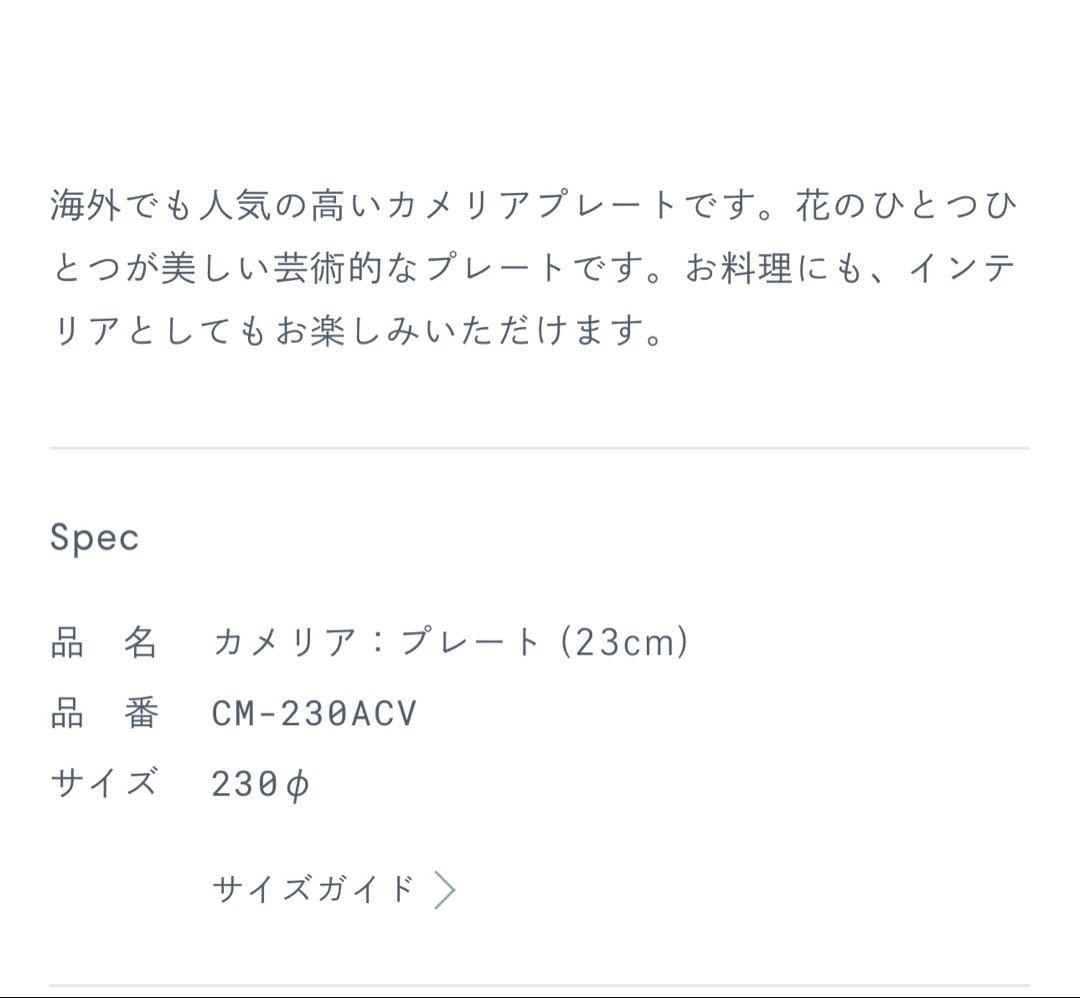Click the 230 size value

[x=244, y=784]
